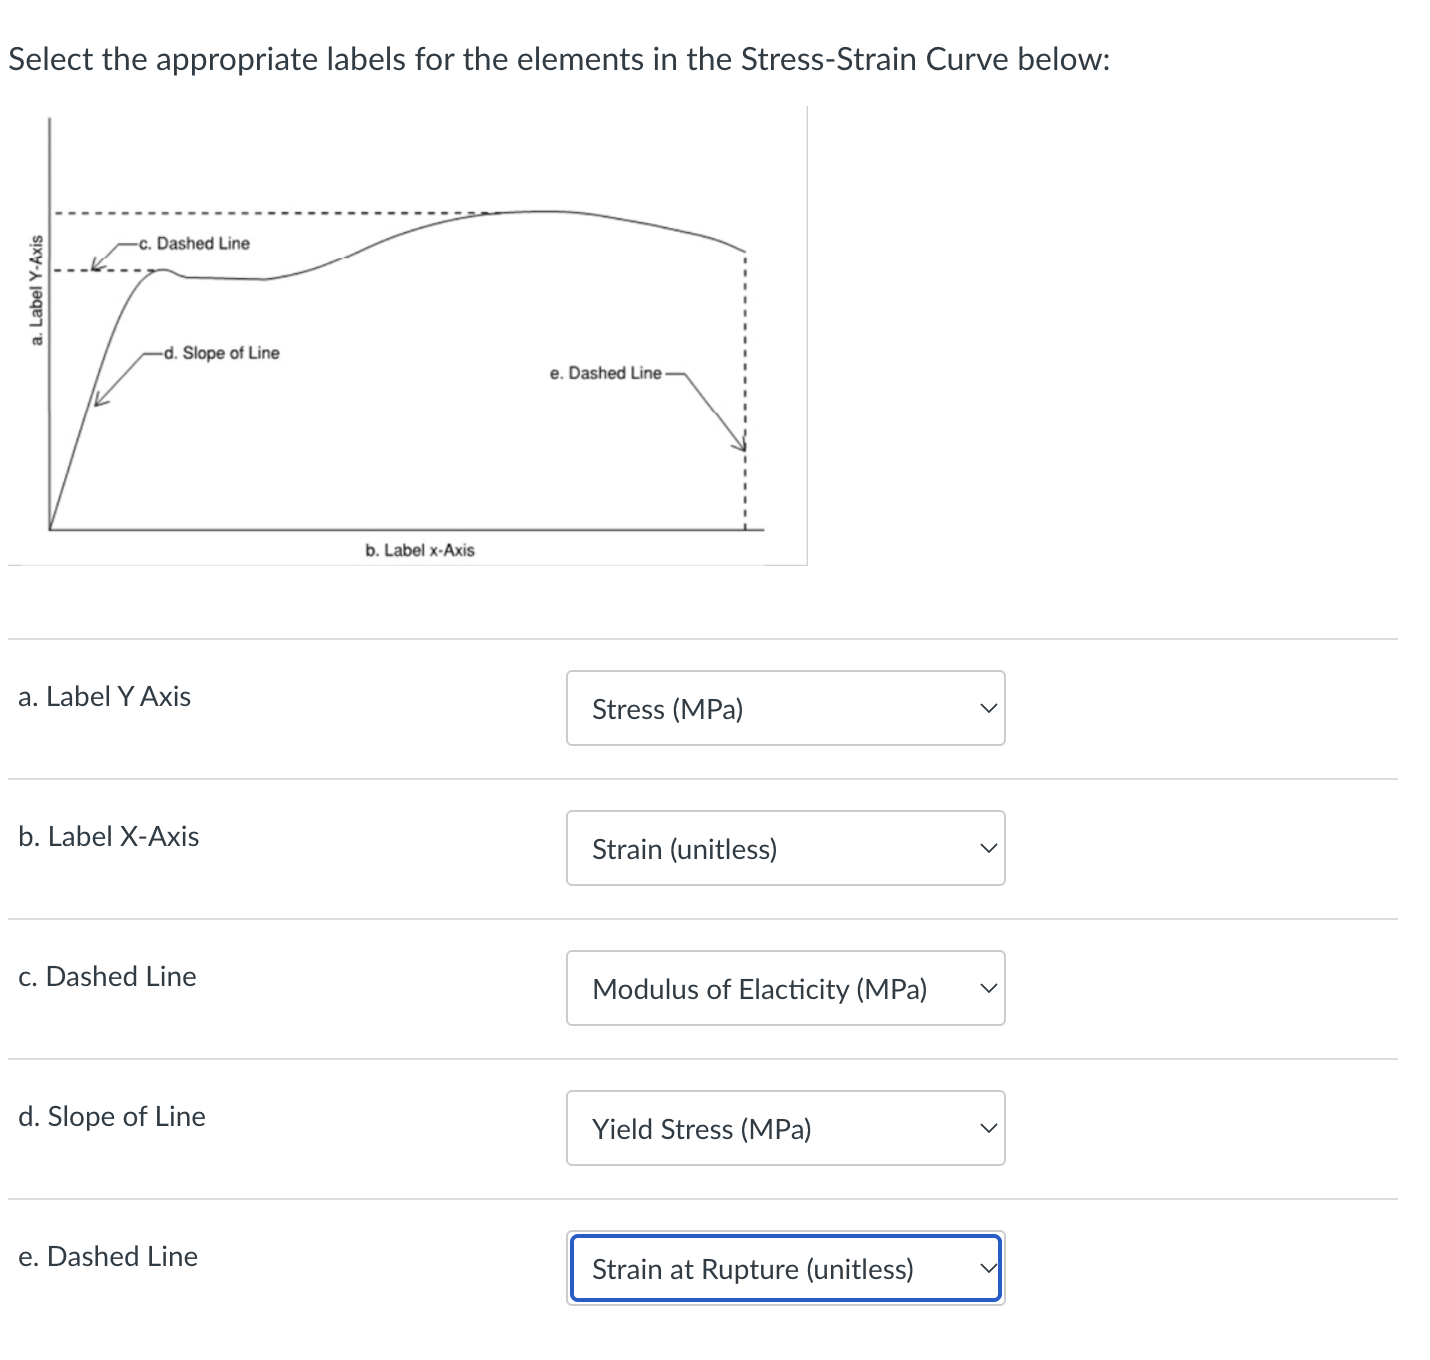Click the chevron beside Yield Stress (MPa)
This screenshot has width=1430, height=1360.
click(988, 1128)
